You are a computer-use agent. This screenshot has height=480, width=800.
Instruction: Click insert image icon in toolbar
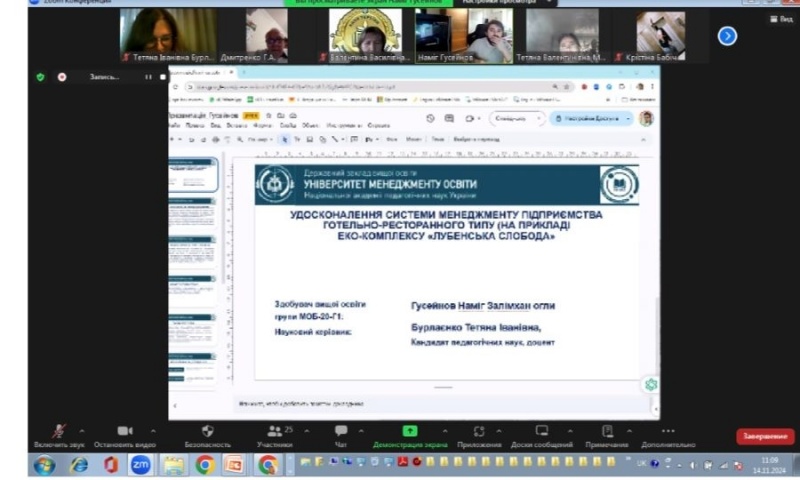[x=310, y=139]
